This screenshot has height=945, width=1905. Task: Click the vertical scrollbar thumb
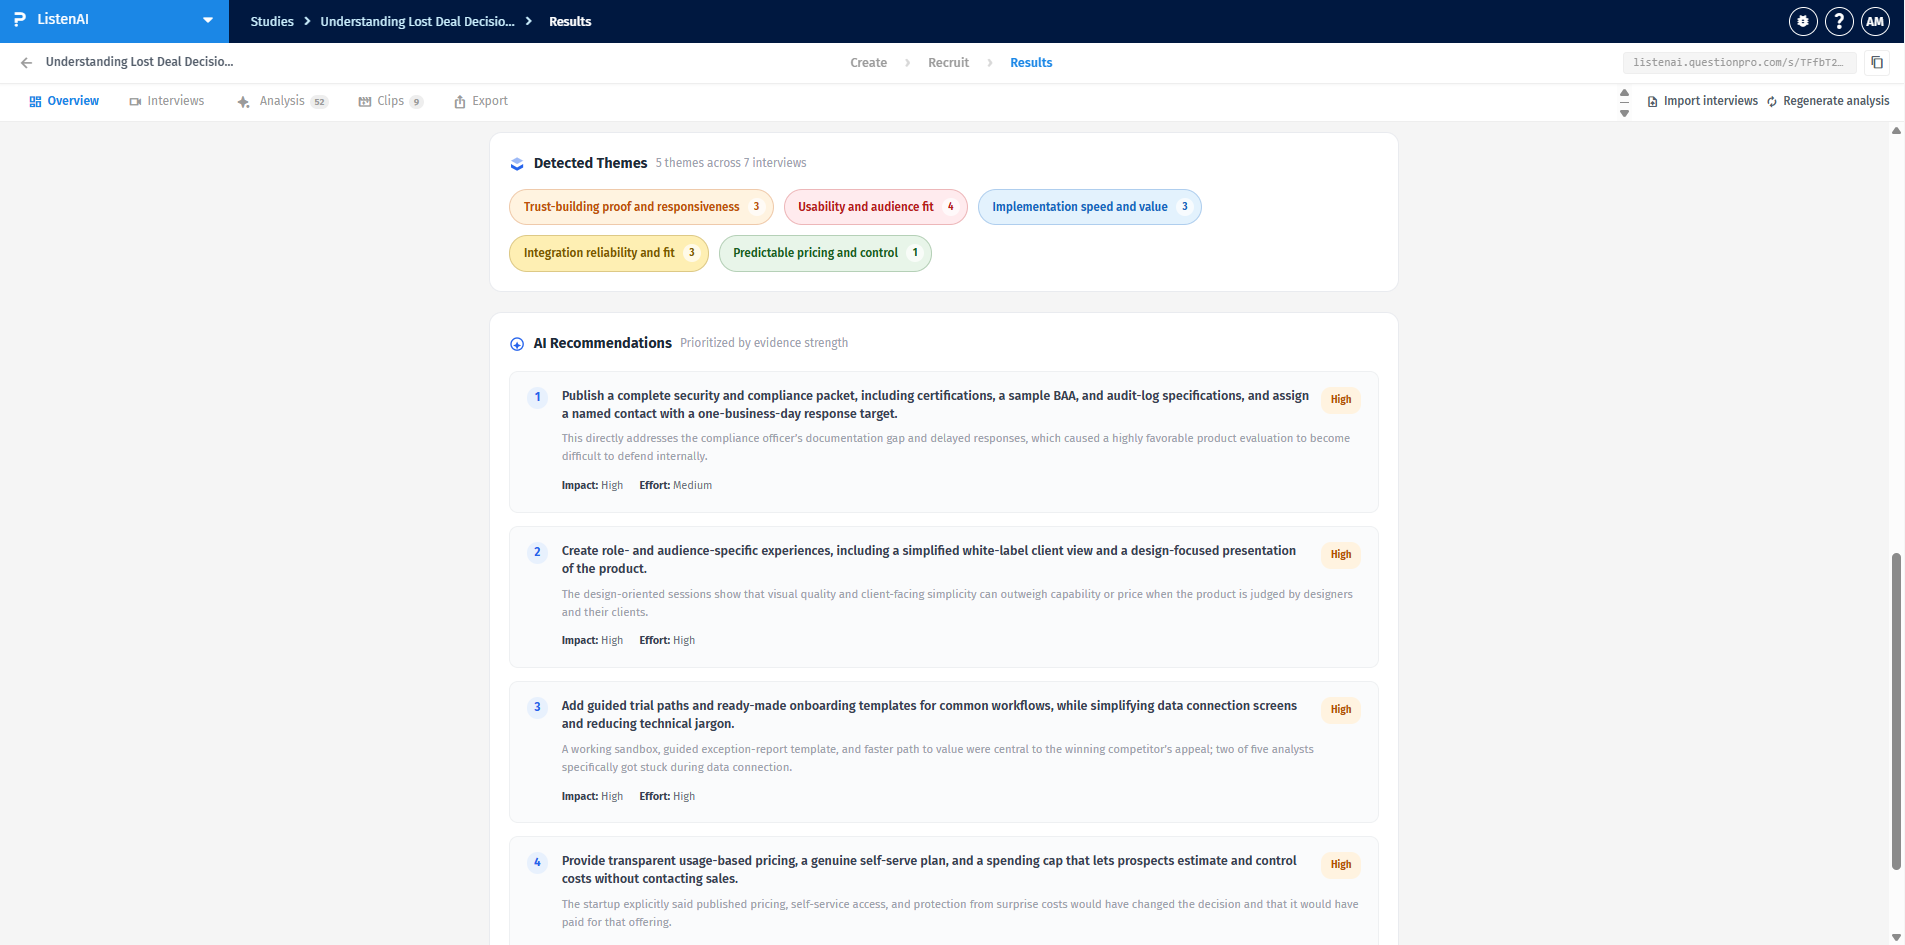coord(1896,711)
